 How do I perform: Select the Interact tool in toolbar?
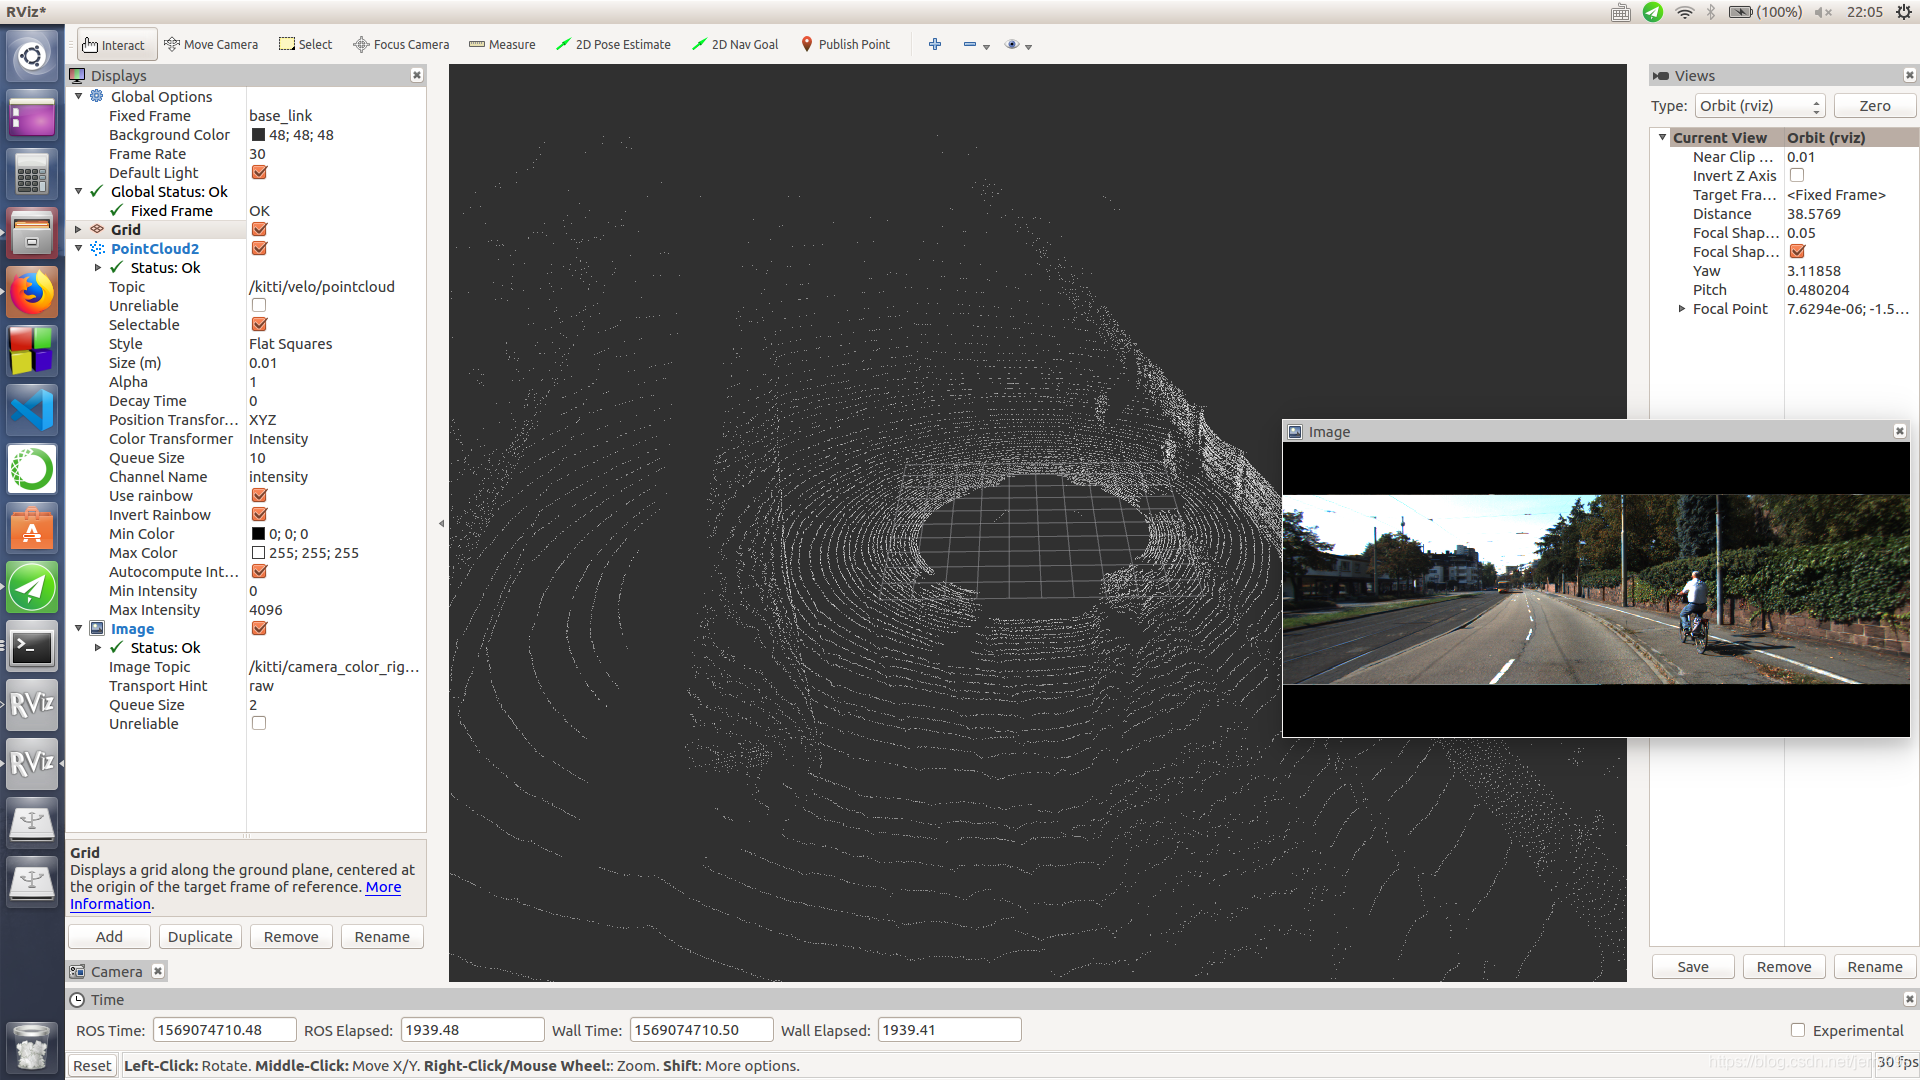(x=114, y=45)
